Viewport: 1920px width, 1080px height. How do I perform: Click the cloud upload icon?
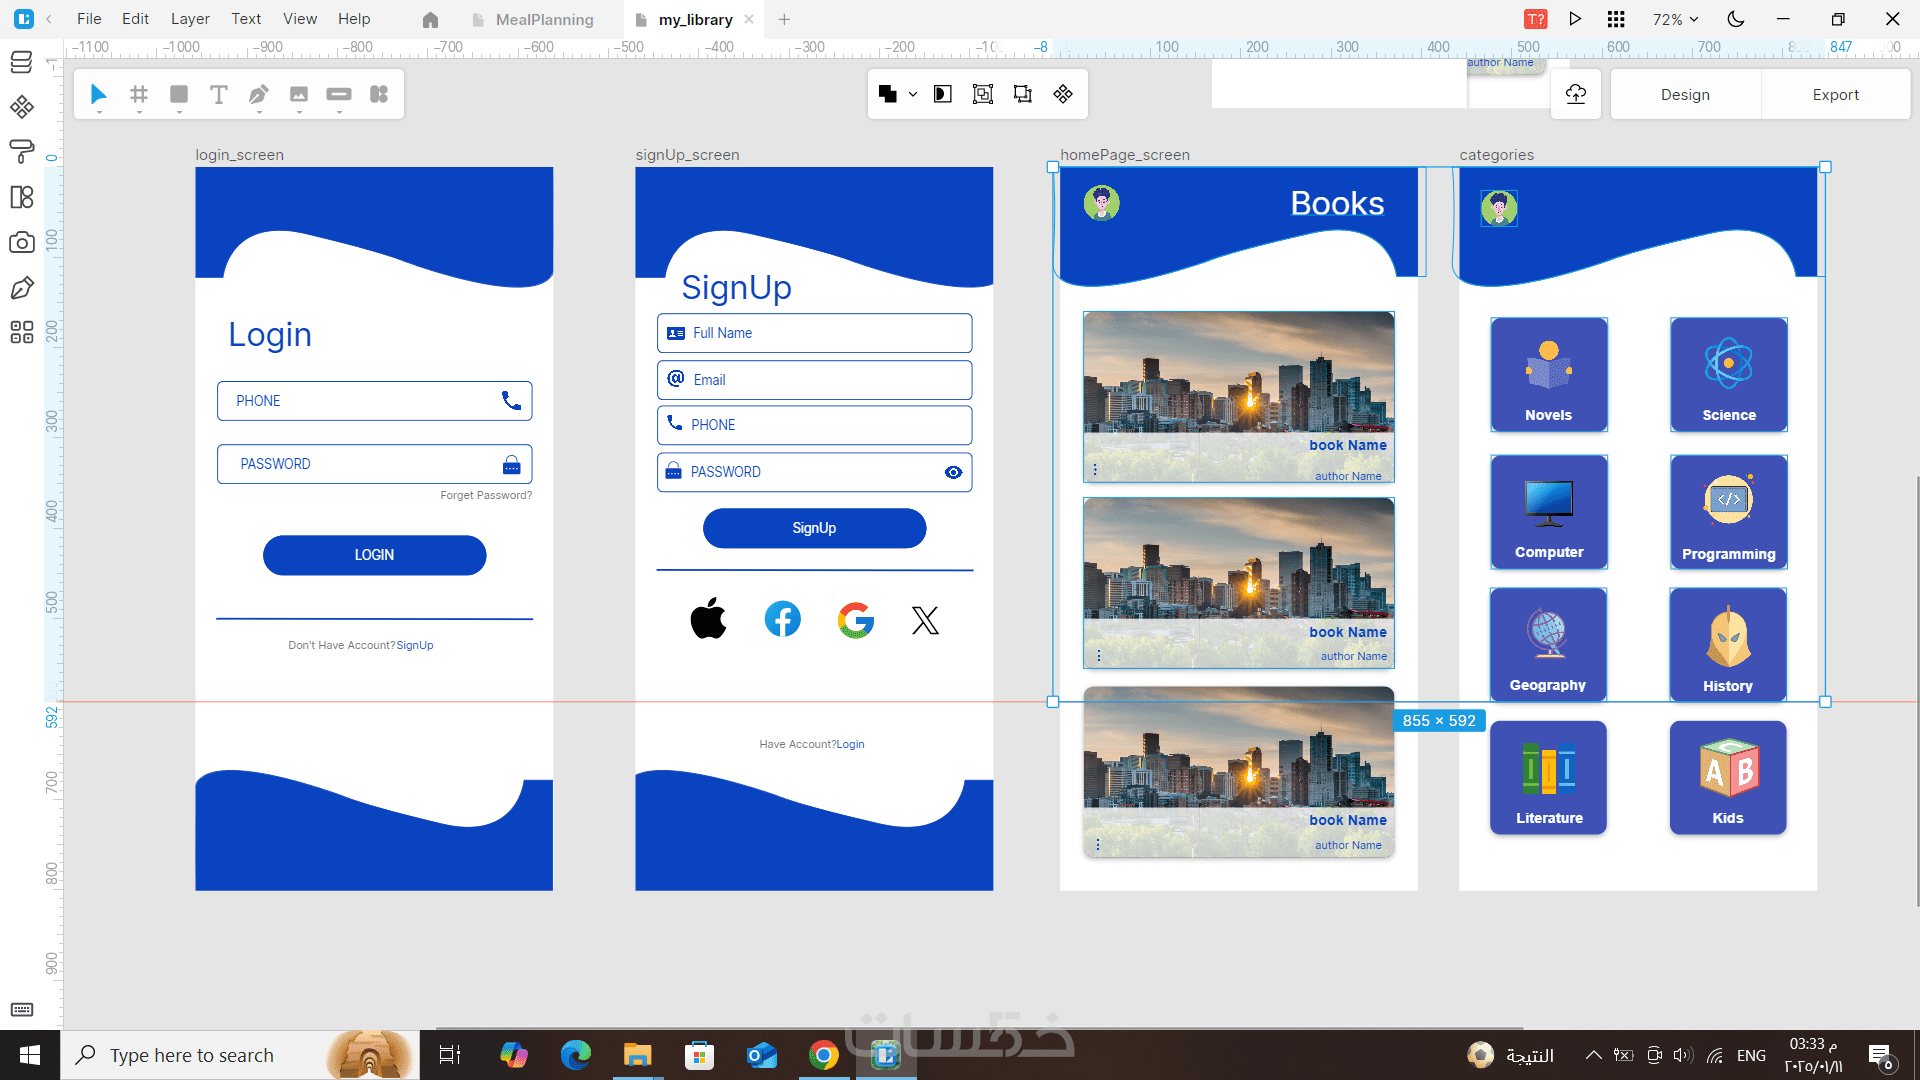1576,94
